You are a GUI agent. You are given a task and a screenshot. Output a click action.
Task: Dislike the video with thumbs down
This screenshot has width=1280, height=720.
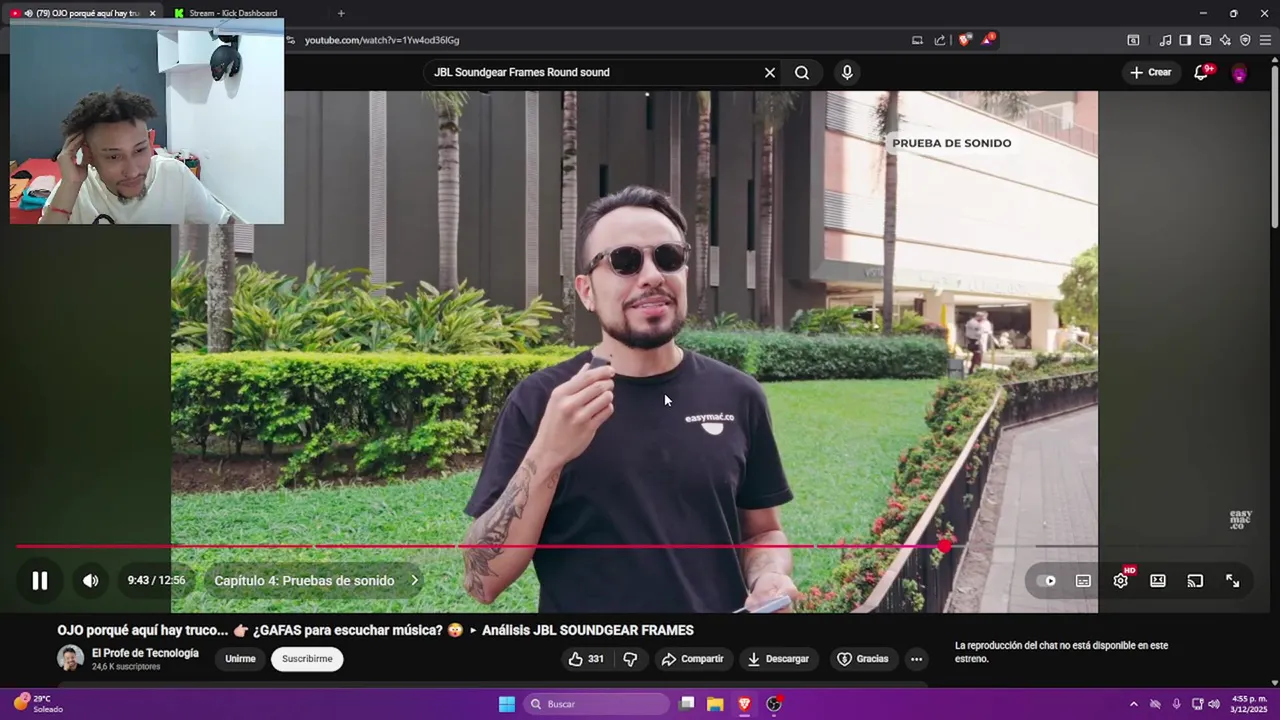tap(630, 659)
